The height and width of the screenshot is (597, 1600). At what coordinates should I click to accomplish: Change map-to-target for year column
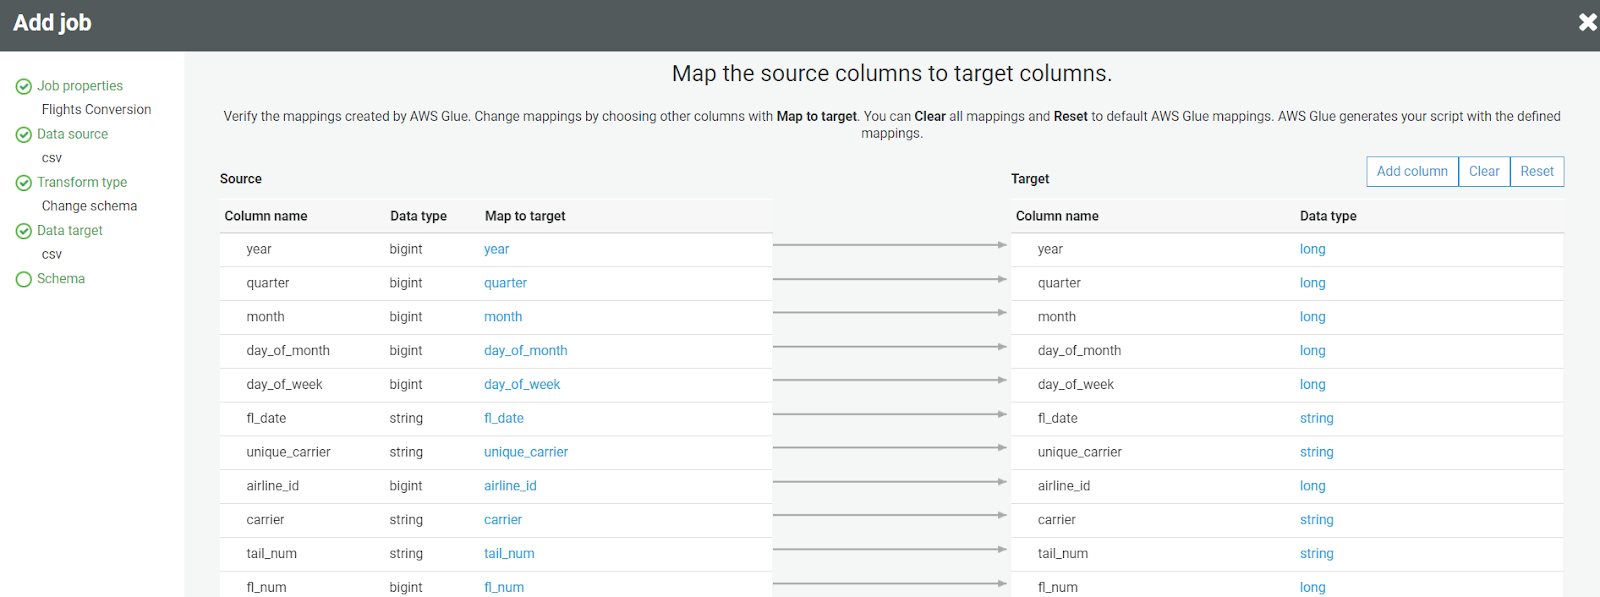click(497, 249)
